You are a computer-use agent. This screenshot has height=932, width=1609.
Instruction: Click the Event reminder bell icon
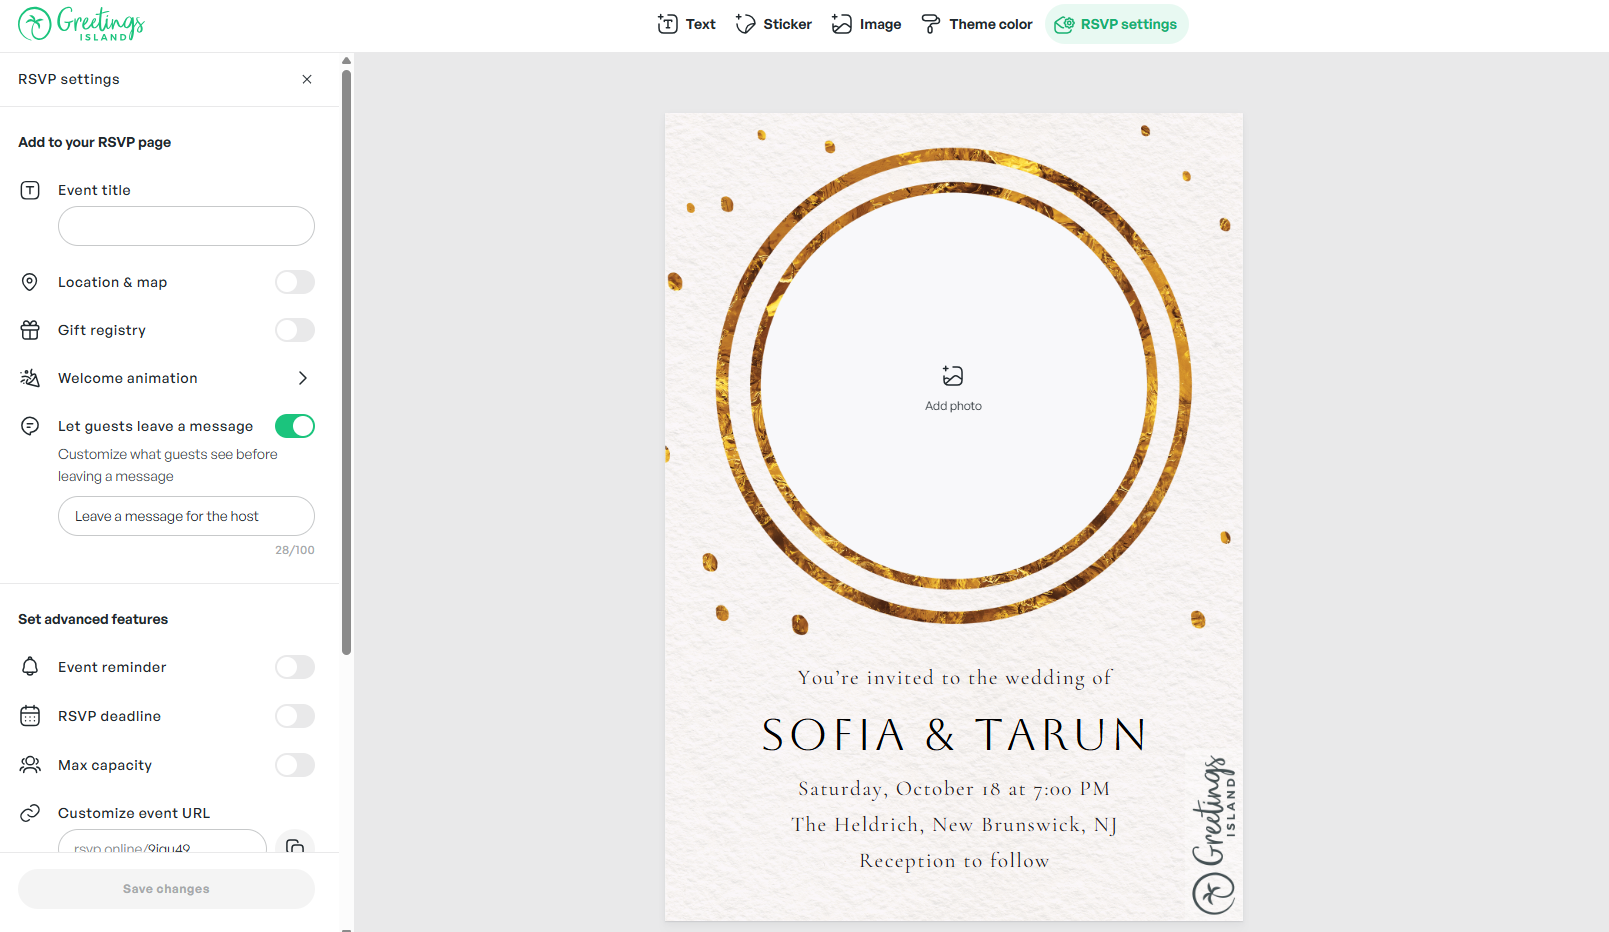tap(30, 666)
